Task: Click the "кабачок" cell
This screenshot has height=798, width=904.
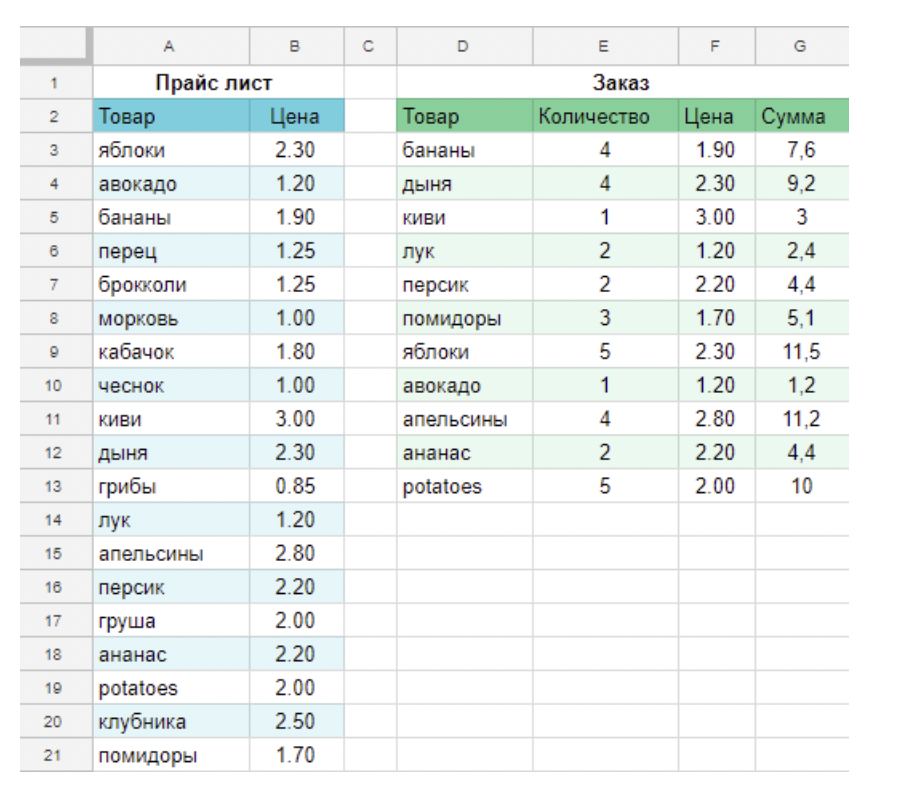Action: pyautogui.click(x=170, y=352)
